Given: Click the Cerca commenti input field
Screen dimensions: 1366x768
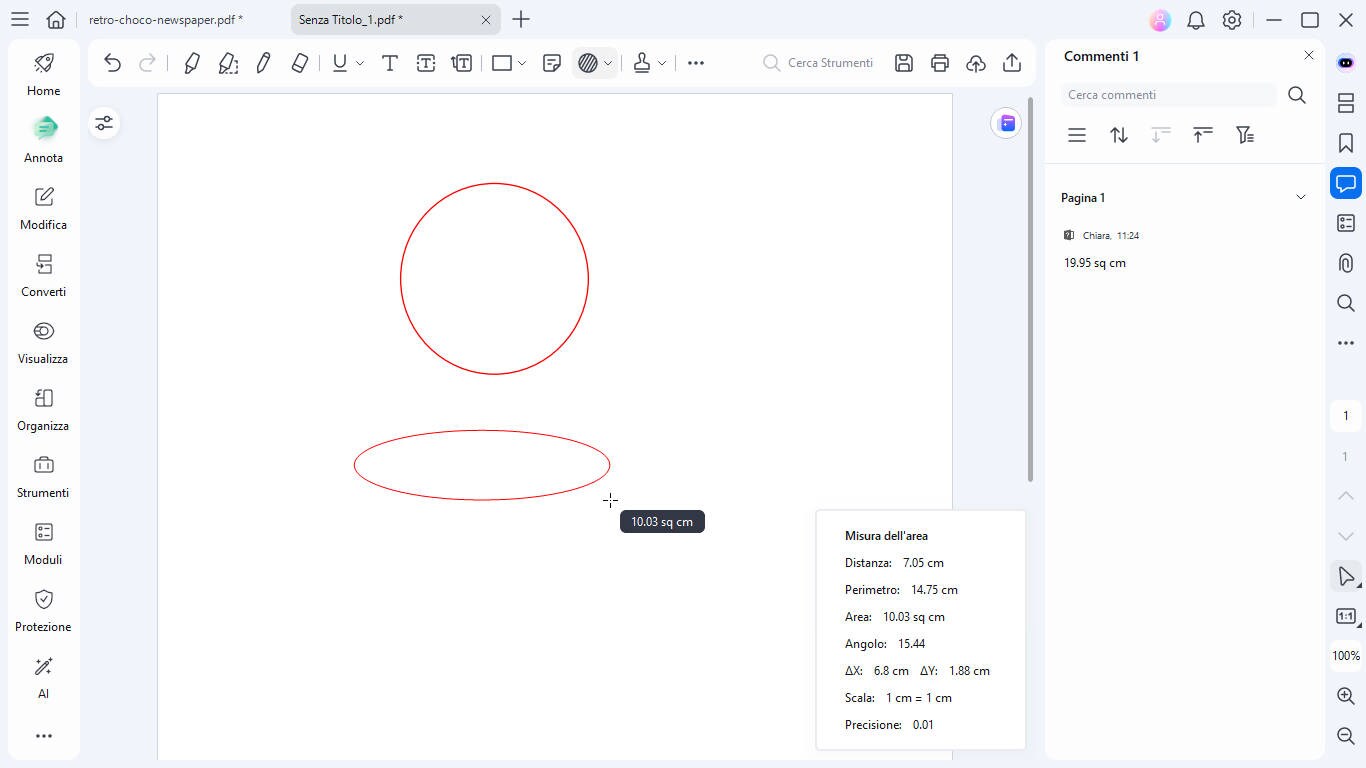Looking at the screenshot, I should click(1168, 95).
